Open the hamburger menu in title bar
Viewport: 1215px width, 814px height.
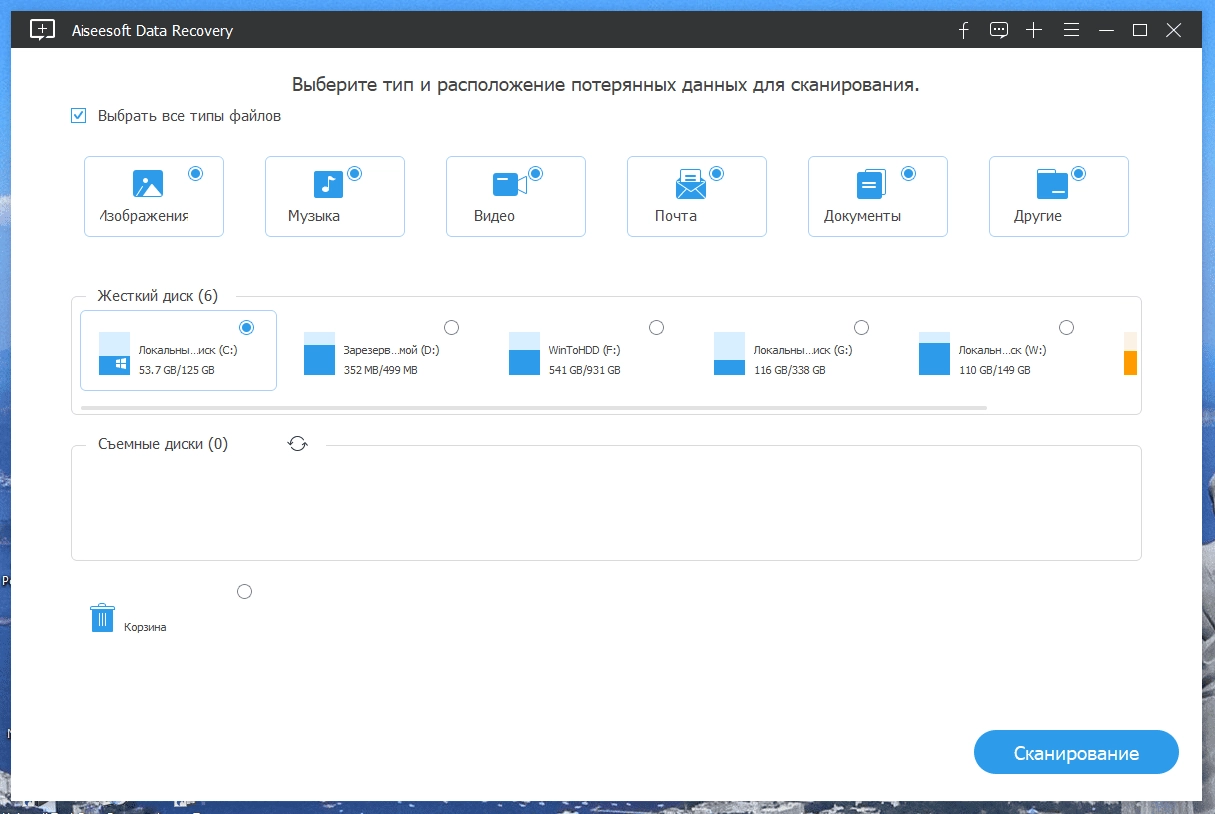pos(1071,30)
